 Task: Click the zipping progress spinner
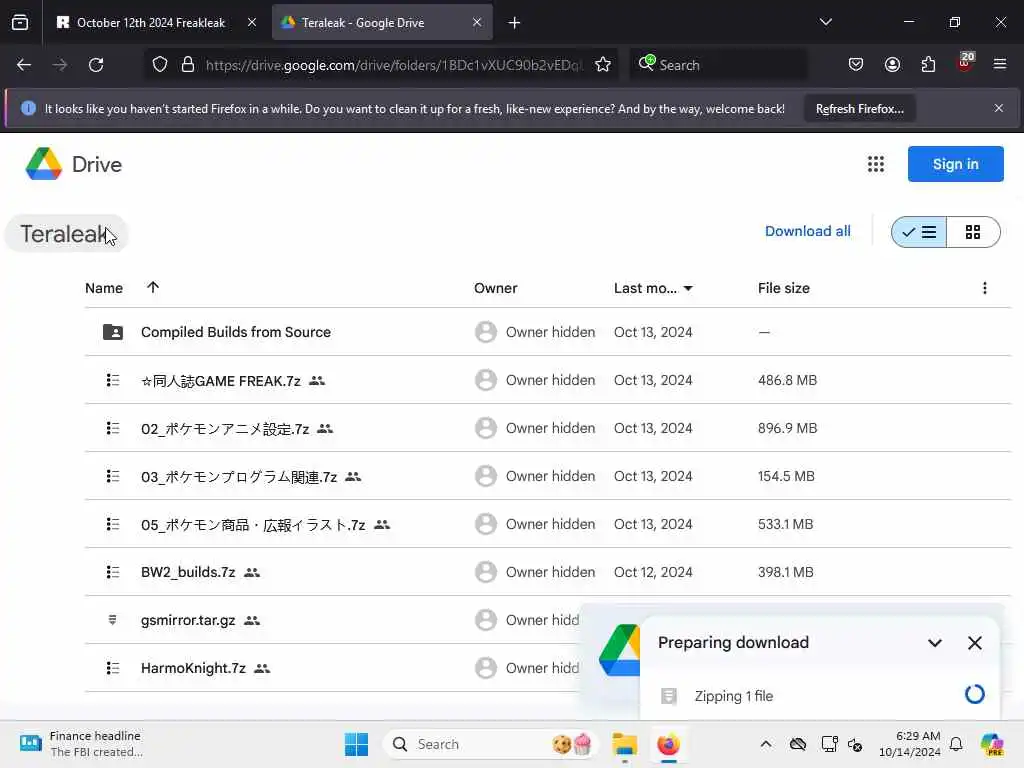(974, 694)
